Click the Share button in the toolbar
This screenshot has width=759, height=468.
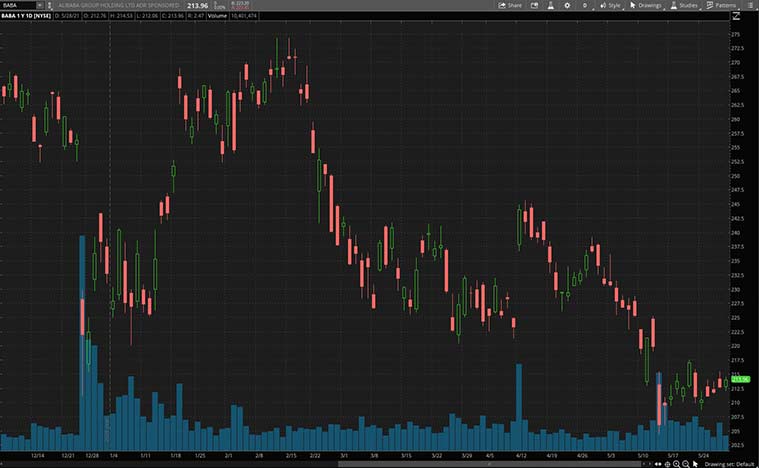click(x=510, y=5)
